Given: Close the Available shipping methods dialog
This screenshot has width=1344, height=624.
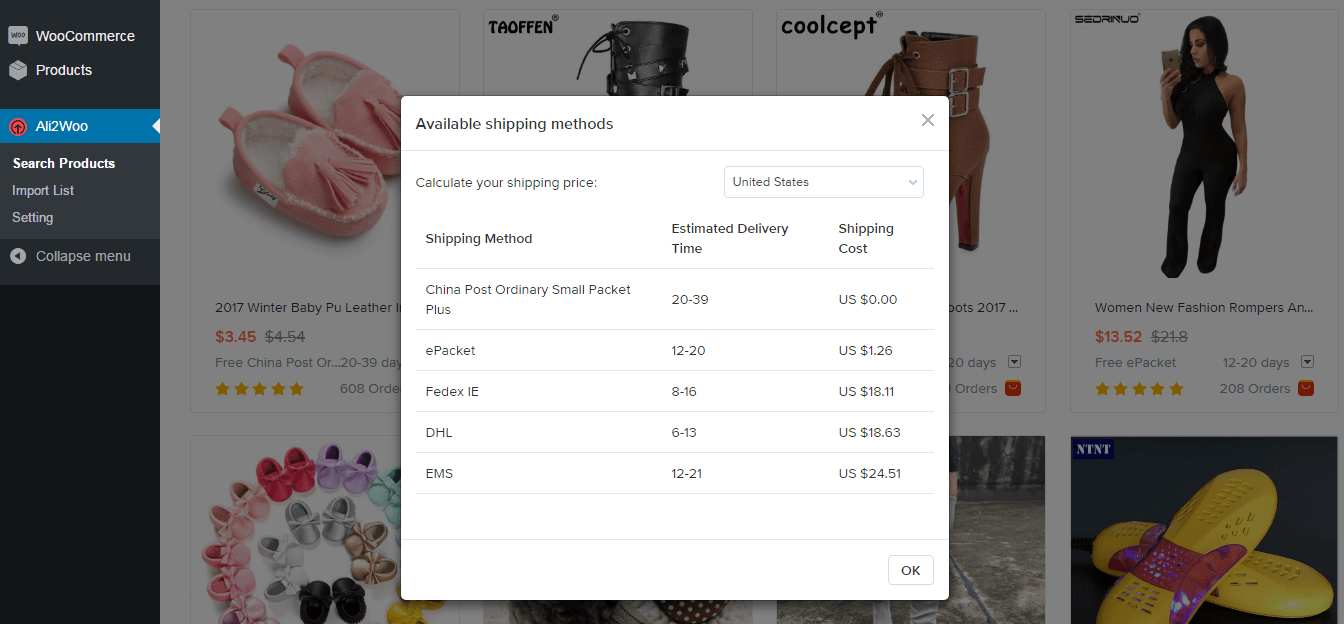Looking at the screenshot, I should (x=927, y=121).
